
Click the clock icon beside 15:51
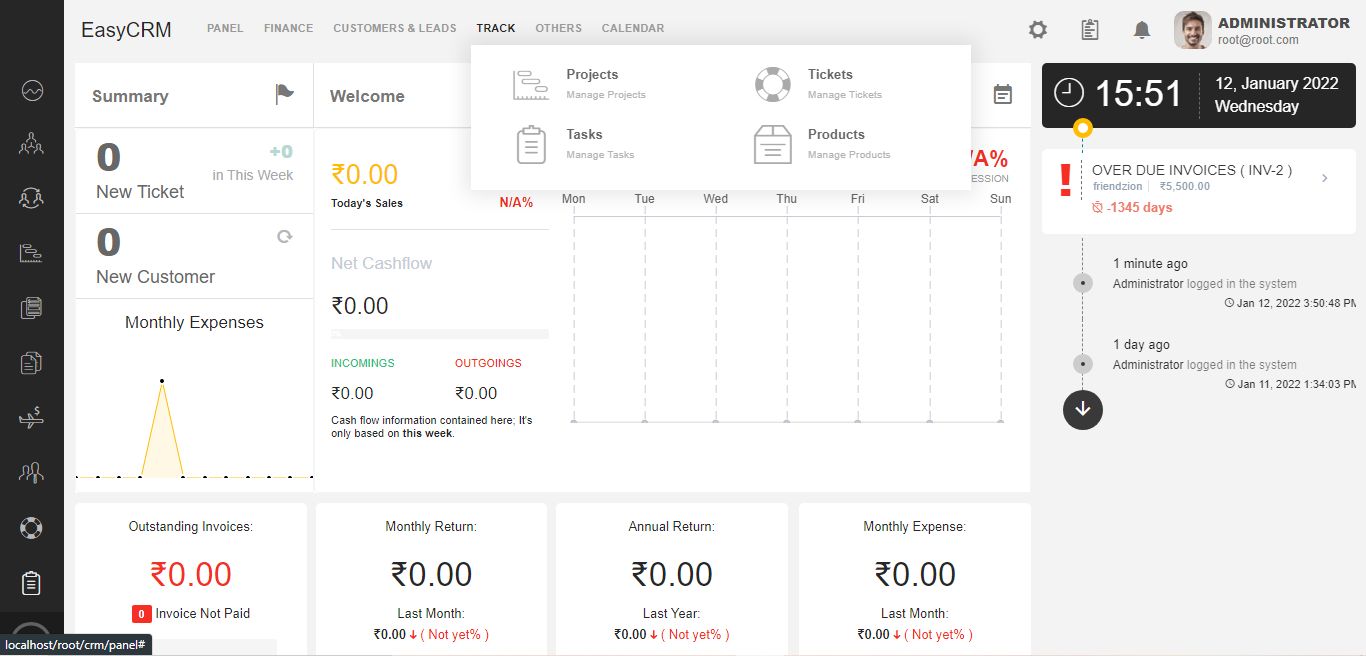click(x=1069, y=93)
